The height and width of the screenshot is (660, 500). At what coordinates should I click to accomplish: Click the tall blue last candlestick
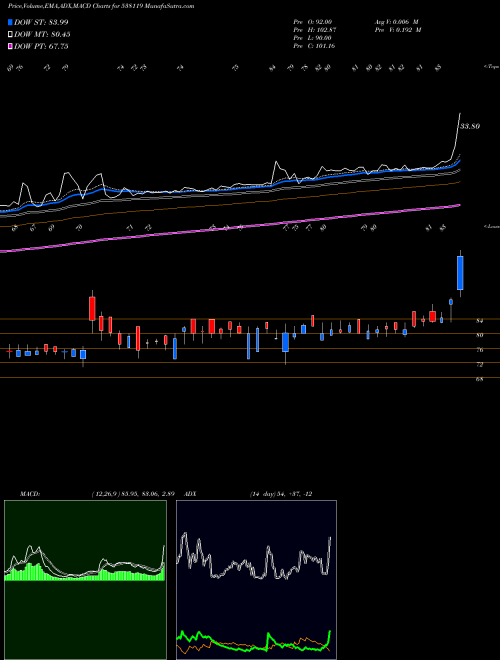click(460, 273)
